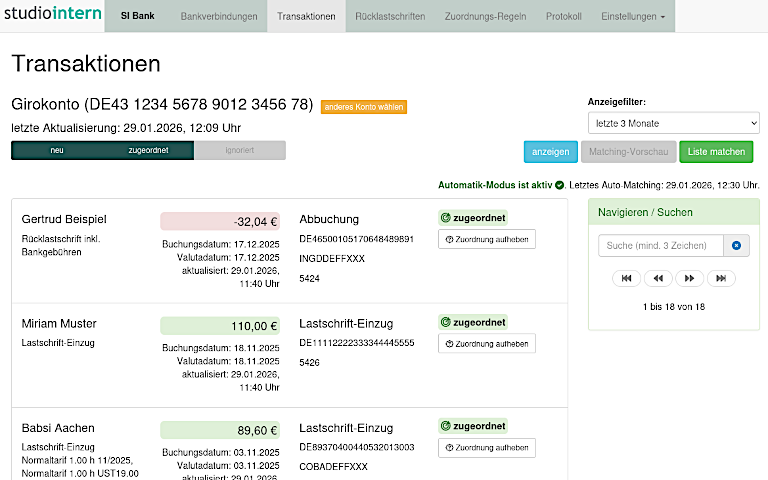
Task: Click zugeordnet badge icon for Babsi Aachen
Action: pyautogui.click(x=446, y=426)
